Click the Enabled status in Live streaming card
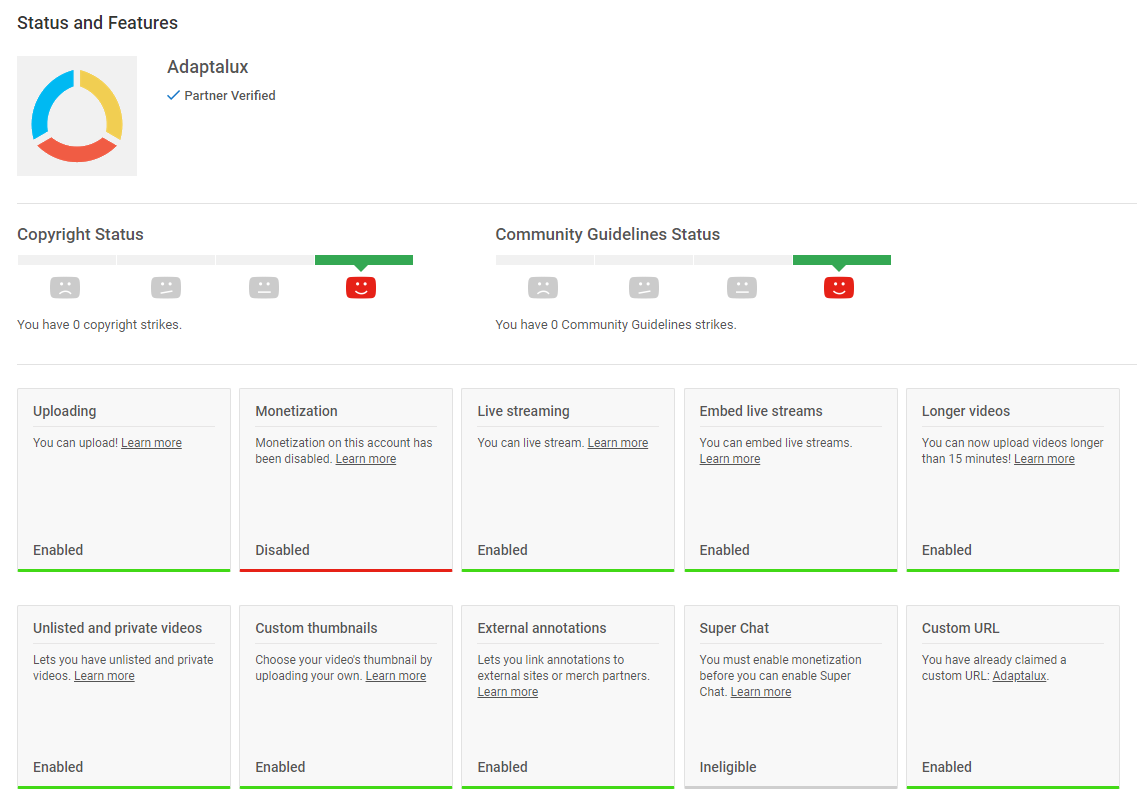Viewport: 1147px width, 802px height. pyautogui.click(x=503, y=550)
